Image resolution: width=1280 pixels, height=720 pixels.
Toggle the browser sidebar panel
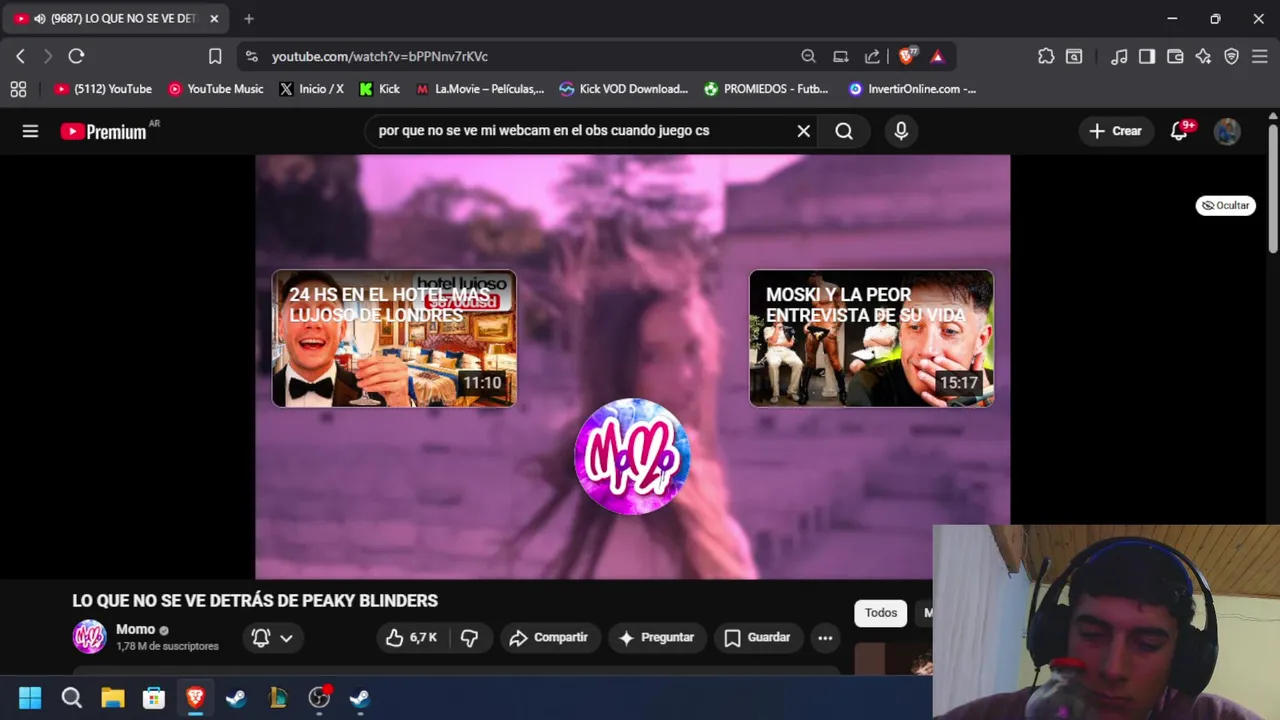(x=1147, y=56)
